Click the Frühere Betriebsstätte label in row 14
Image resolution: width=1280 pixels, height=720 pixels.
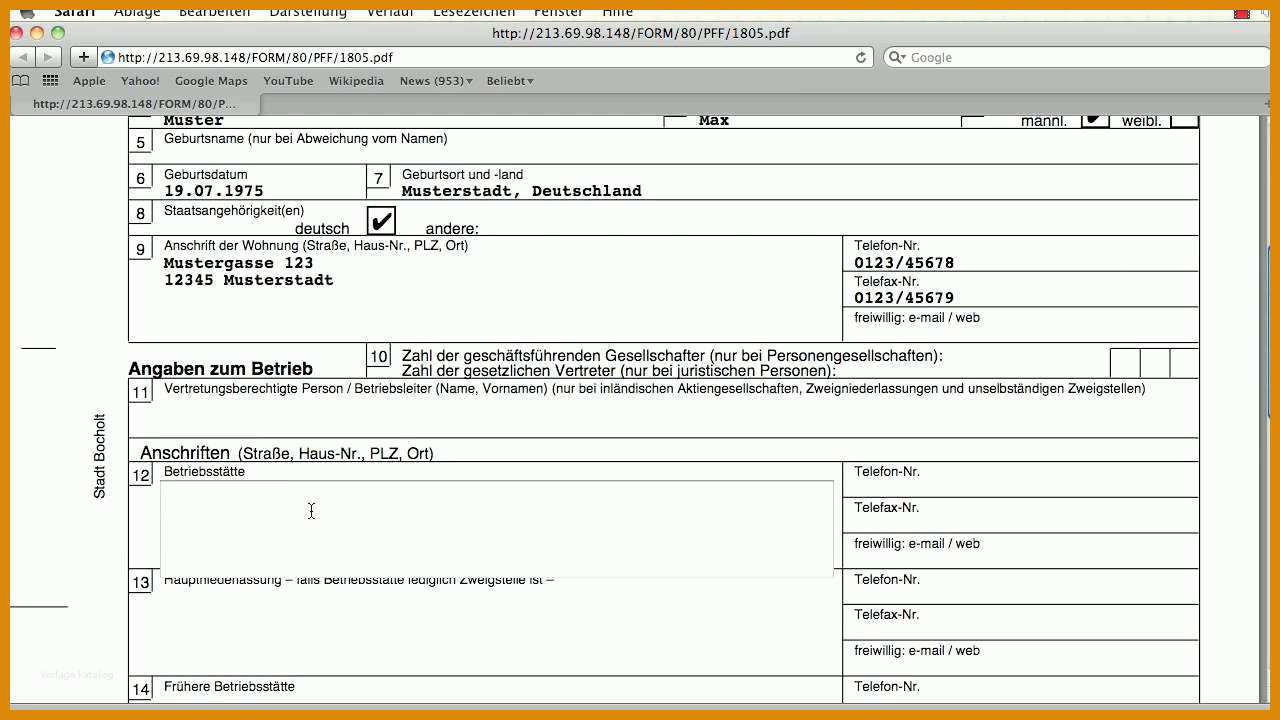pos(229,687)
